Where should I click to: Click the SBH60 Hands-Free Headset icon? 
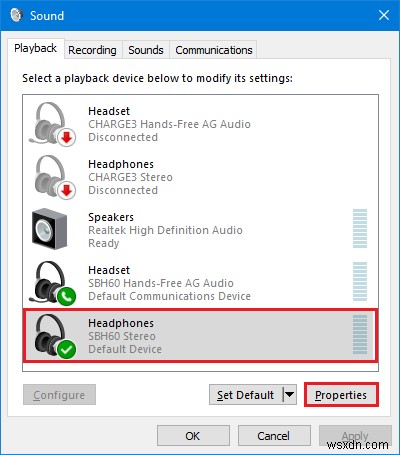[x=53, y=283]
